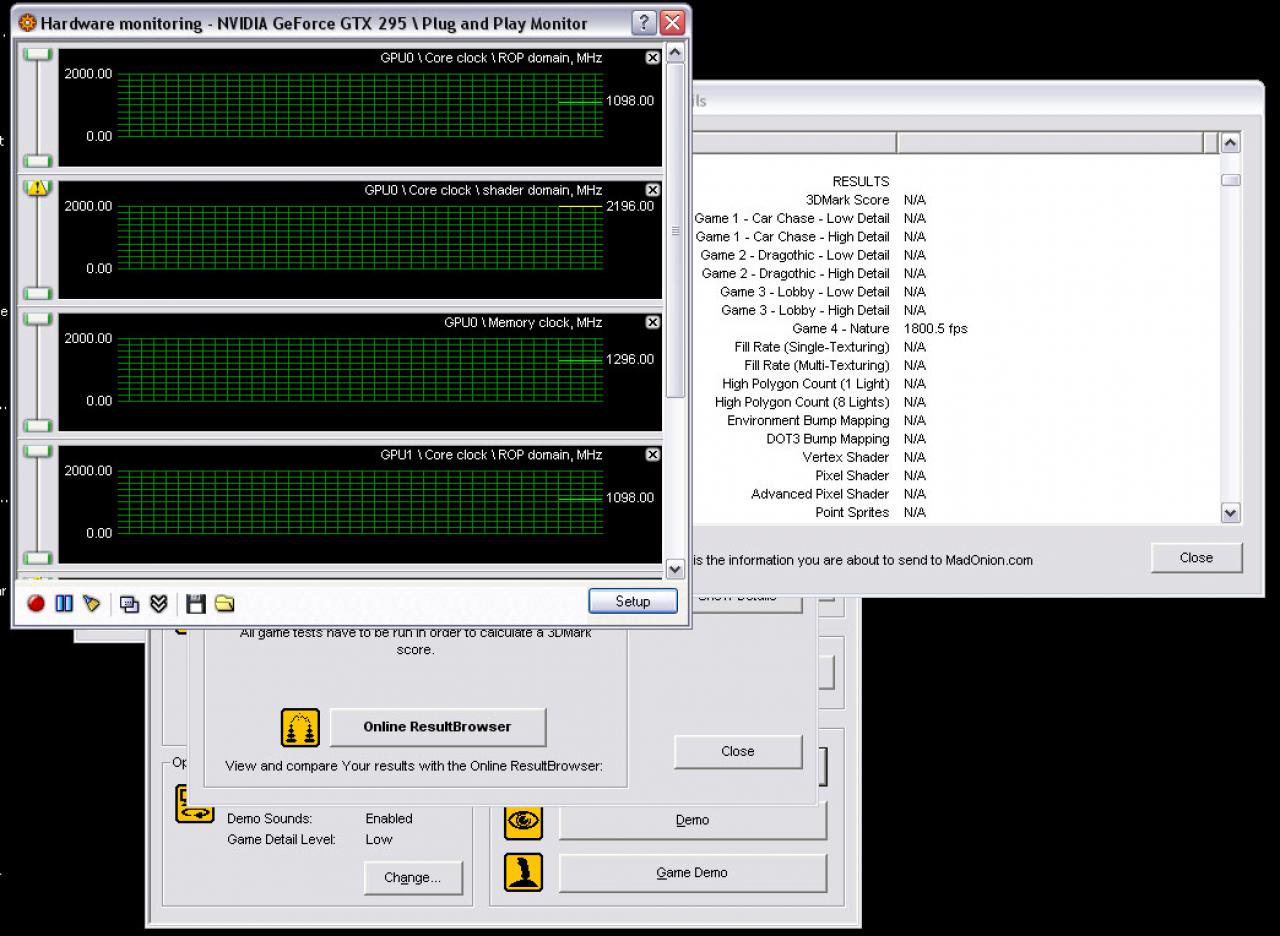Close the GPU0 shader domain graph
Image resolution: width=1280 pixels, height=936 pixels.
653,190
